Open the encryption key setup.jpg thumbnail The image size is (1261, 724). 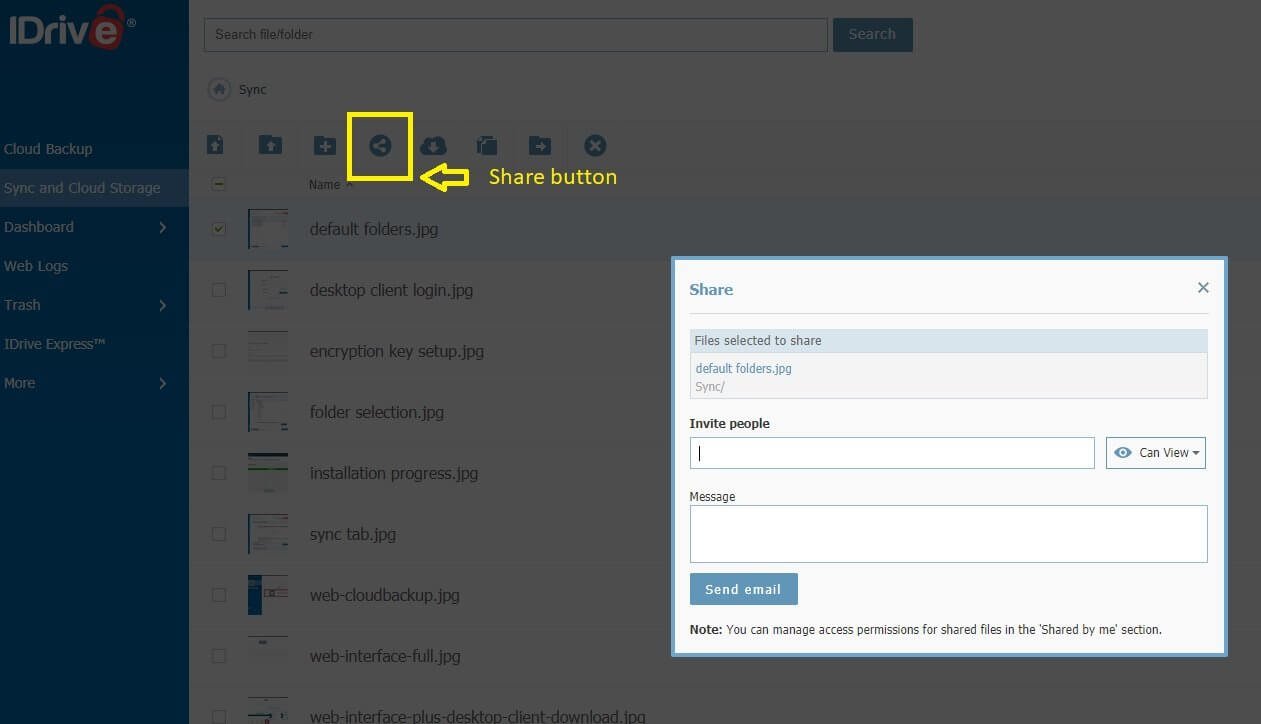(268, 351)
